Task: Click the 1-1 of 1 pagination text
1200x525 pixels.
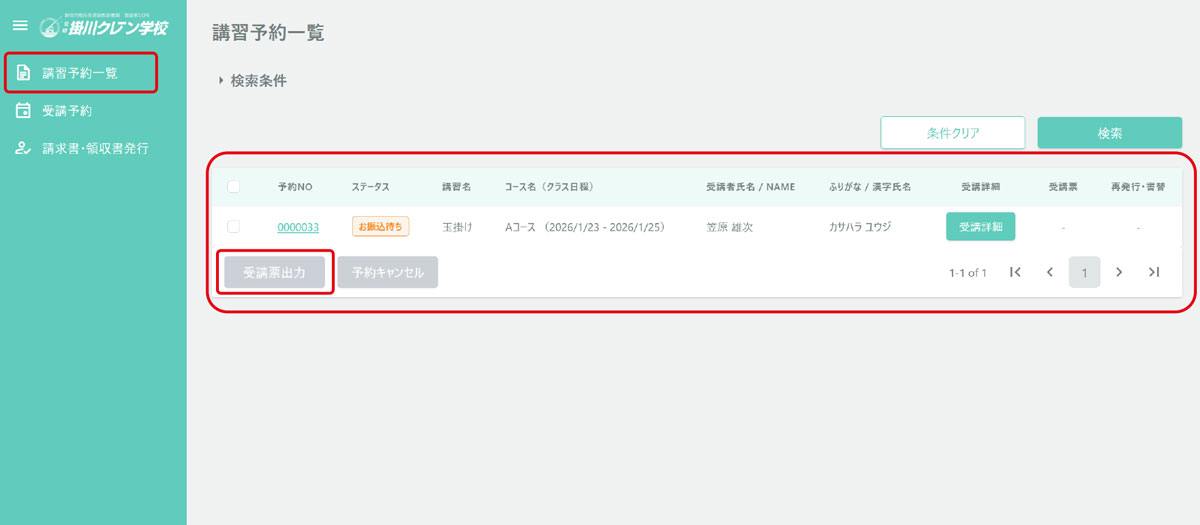Action: coord(968,272)
